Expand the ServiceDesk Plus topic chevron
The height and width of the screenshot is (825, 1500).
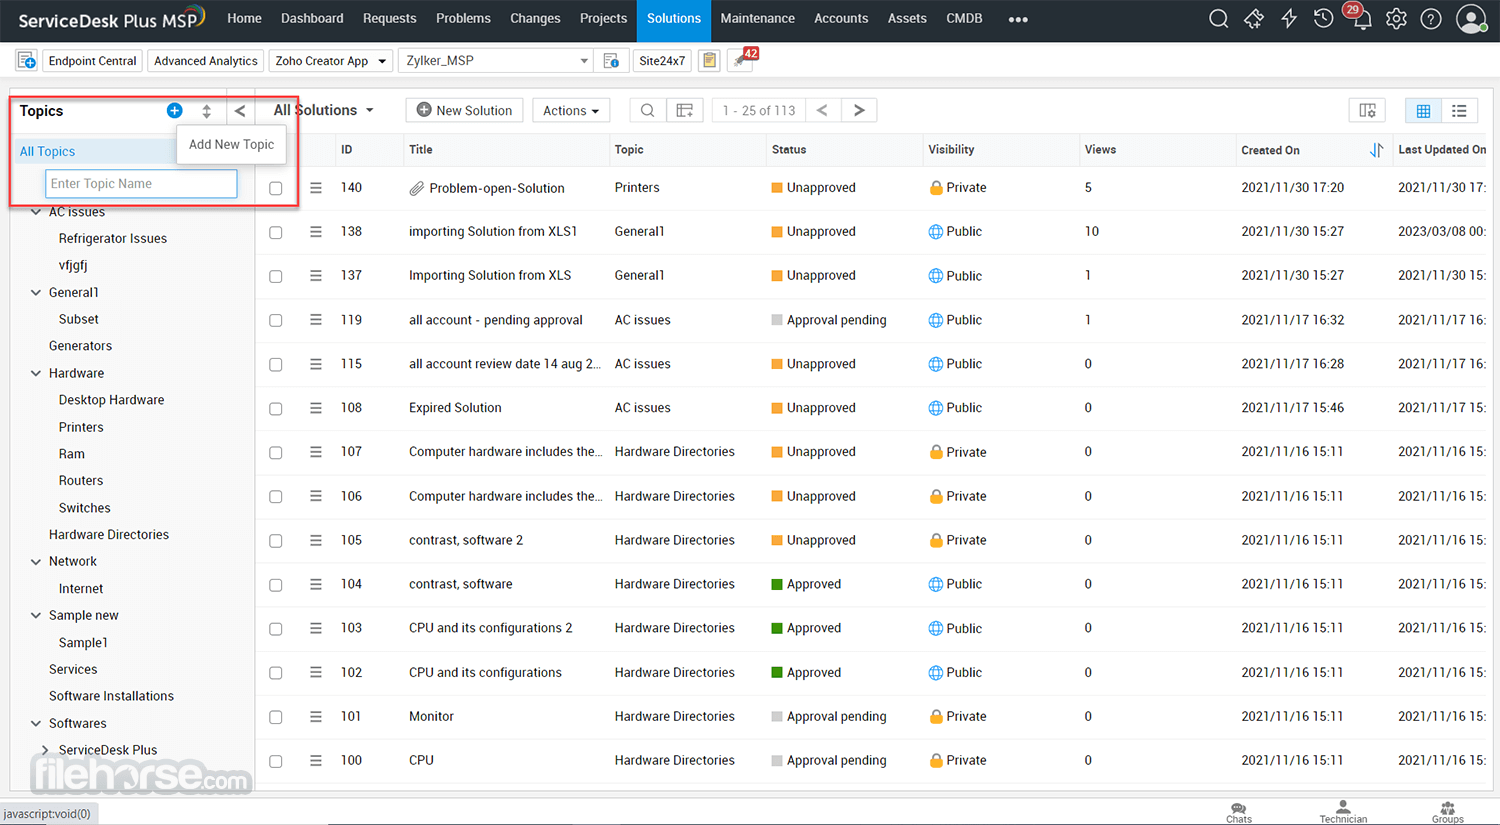[45, 750]
